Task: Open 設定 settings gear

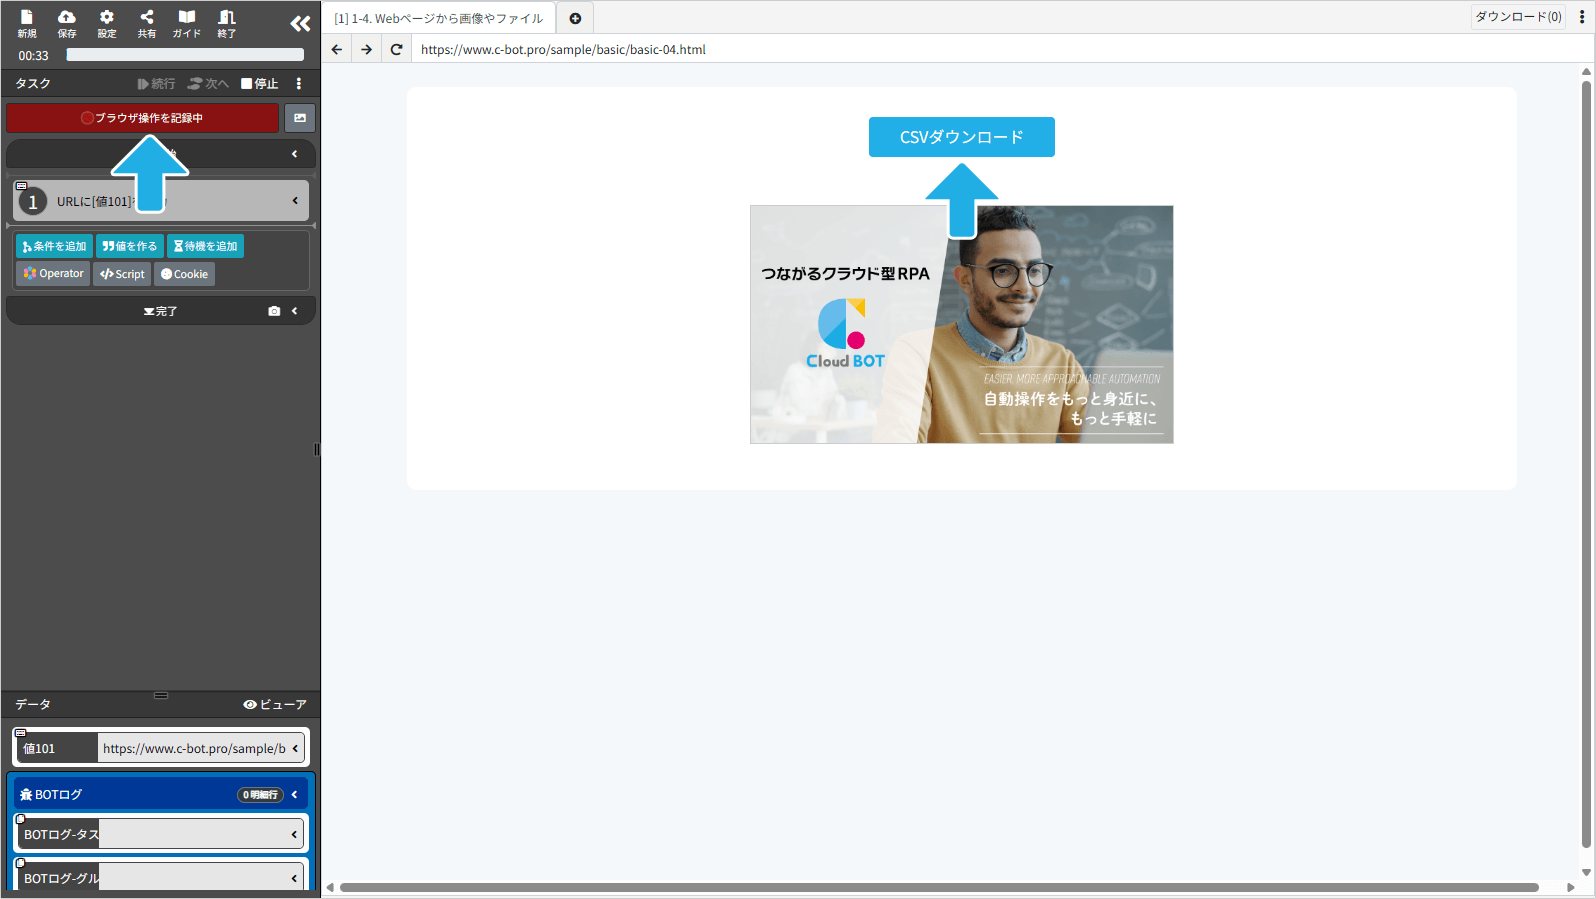Action: pos(107,23)
